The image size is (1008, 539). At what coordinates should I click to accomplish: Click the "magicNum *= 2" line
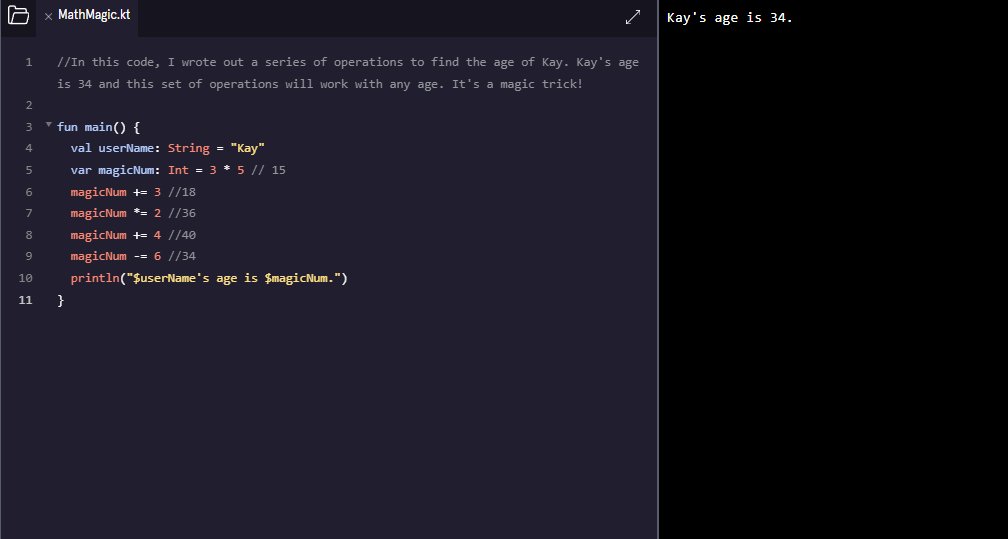(115, 213)
